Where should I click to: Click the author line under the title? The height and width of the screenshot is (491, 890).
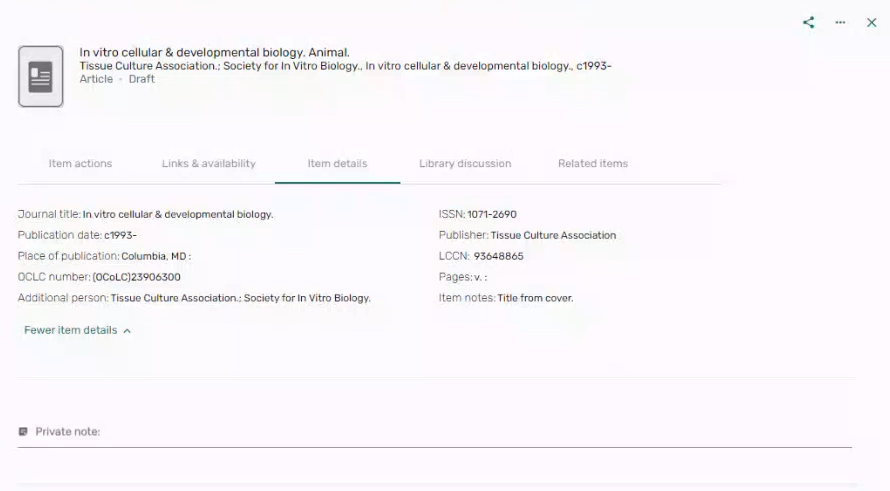[345, 66]
